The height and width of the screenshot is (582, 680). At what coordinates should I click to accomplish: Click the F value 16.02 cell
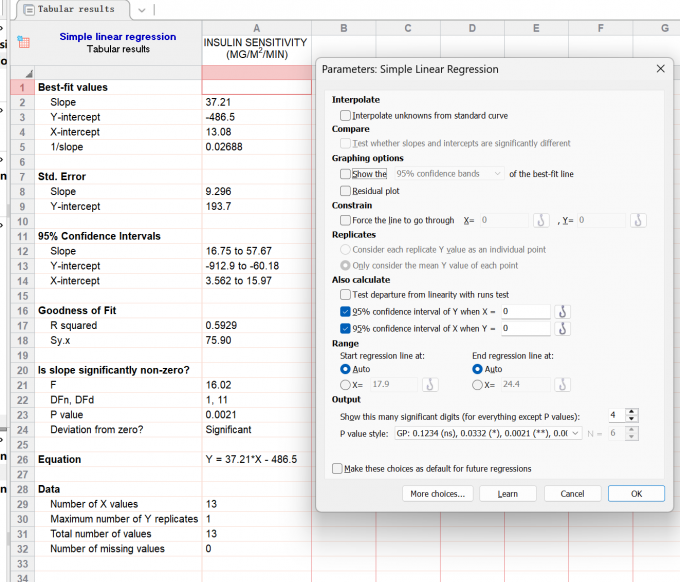point(256,385)
